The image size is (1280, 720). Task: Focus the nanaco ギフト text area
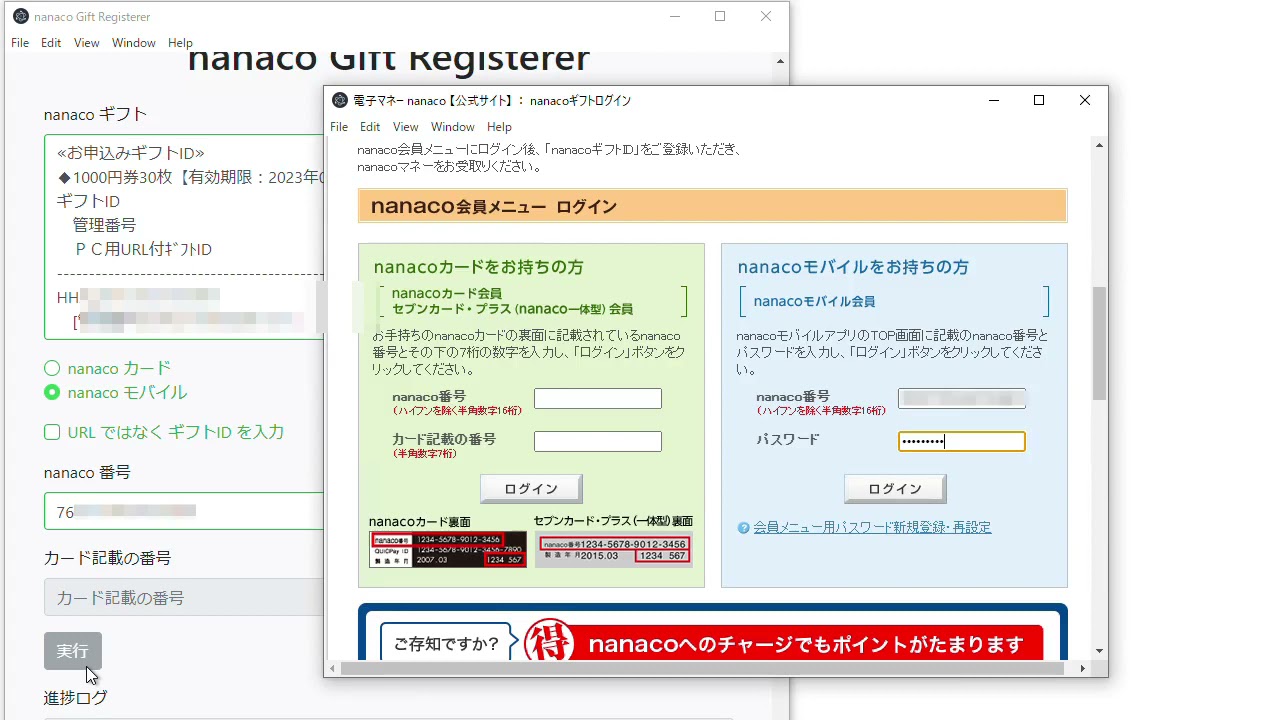[x=184, y=237]
